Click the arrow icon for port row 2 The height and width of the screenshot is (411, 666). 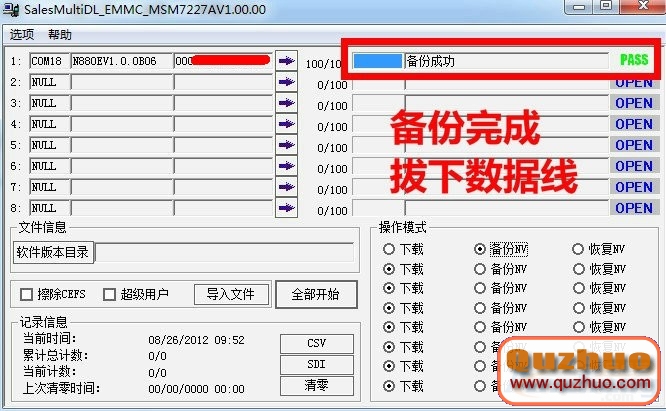[x=286, y=82]
